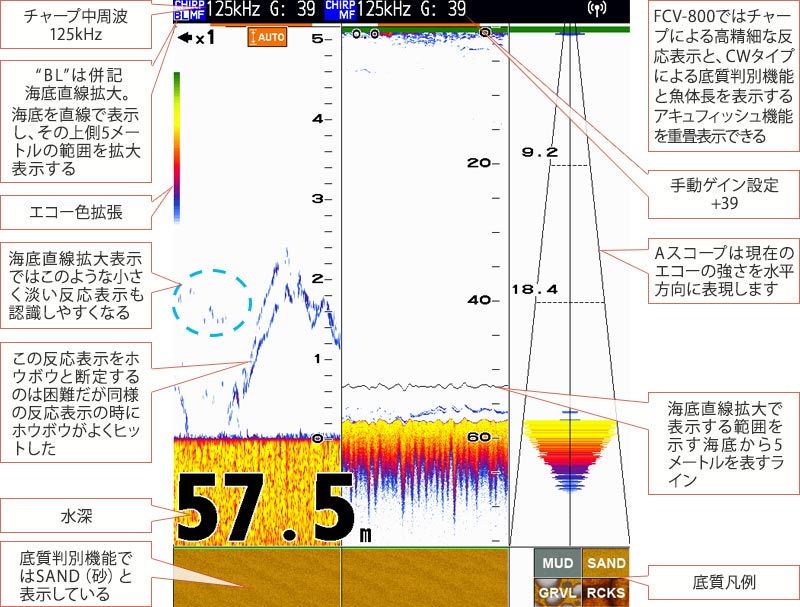Select the RCKS bottom type icon

pyautogui.click(x=606, y=592)
